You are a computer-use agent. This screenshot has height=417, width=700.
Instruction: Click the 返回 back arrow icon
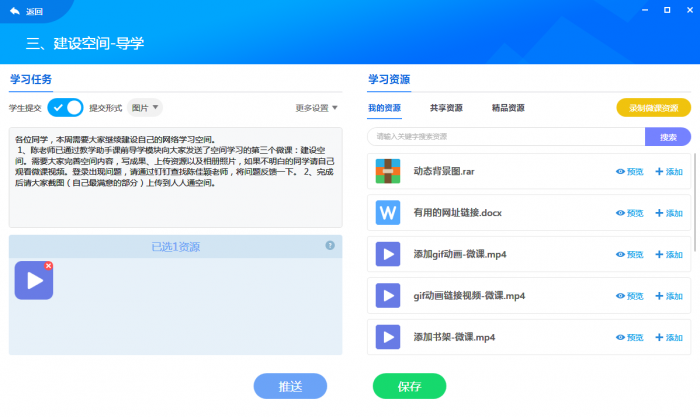pos(14,11)
